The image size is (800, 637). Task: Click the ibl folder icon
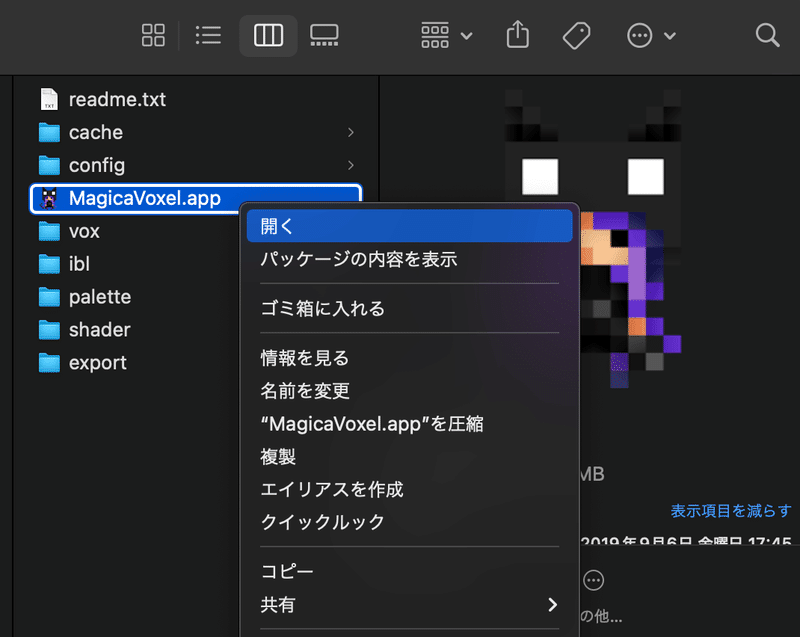(49, 264)
